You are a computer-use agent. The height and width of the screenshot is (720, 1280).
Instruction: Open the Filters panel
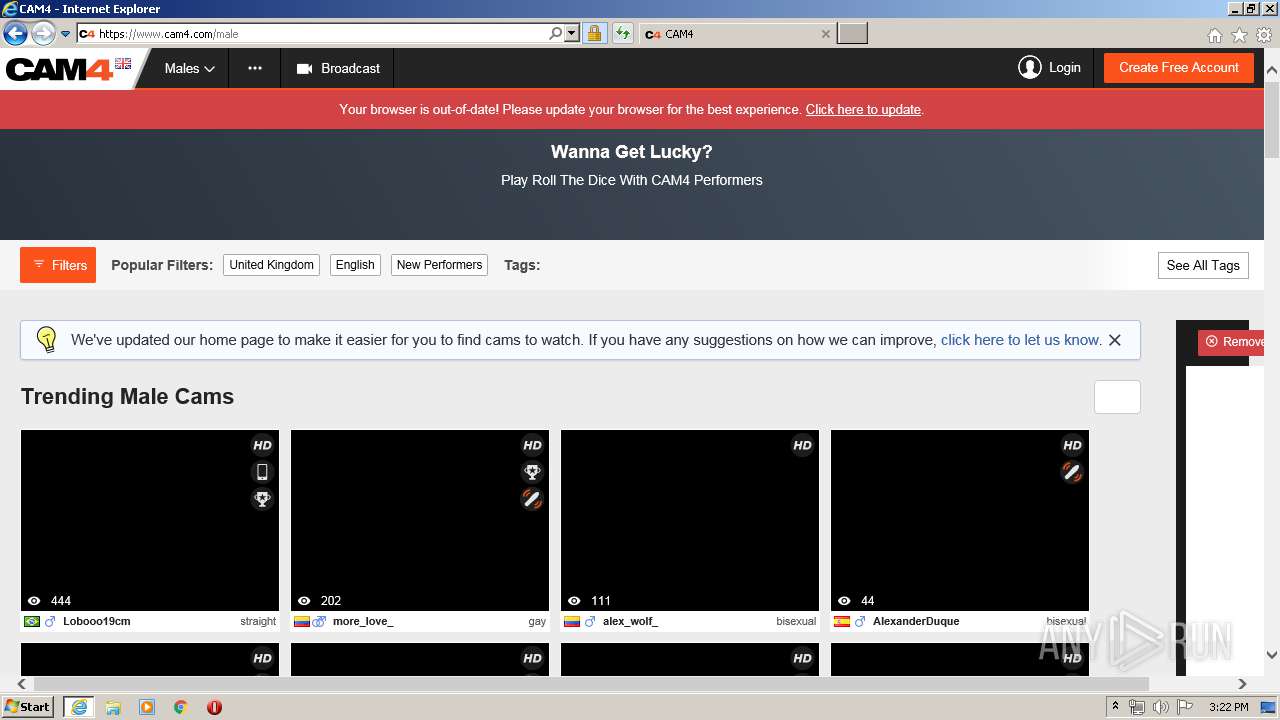58,265
